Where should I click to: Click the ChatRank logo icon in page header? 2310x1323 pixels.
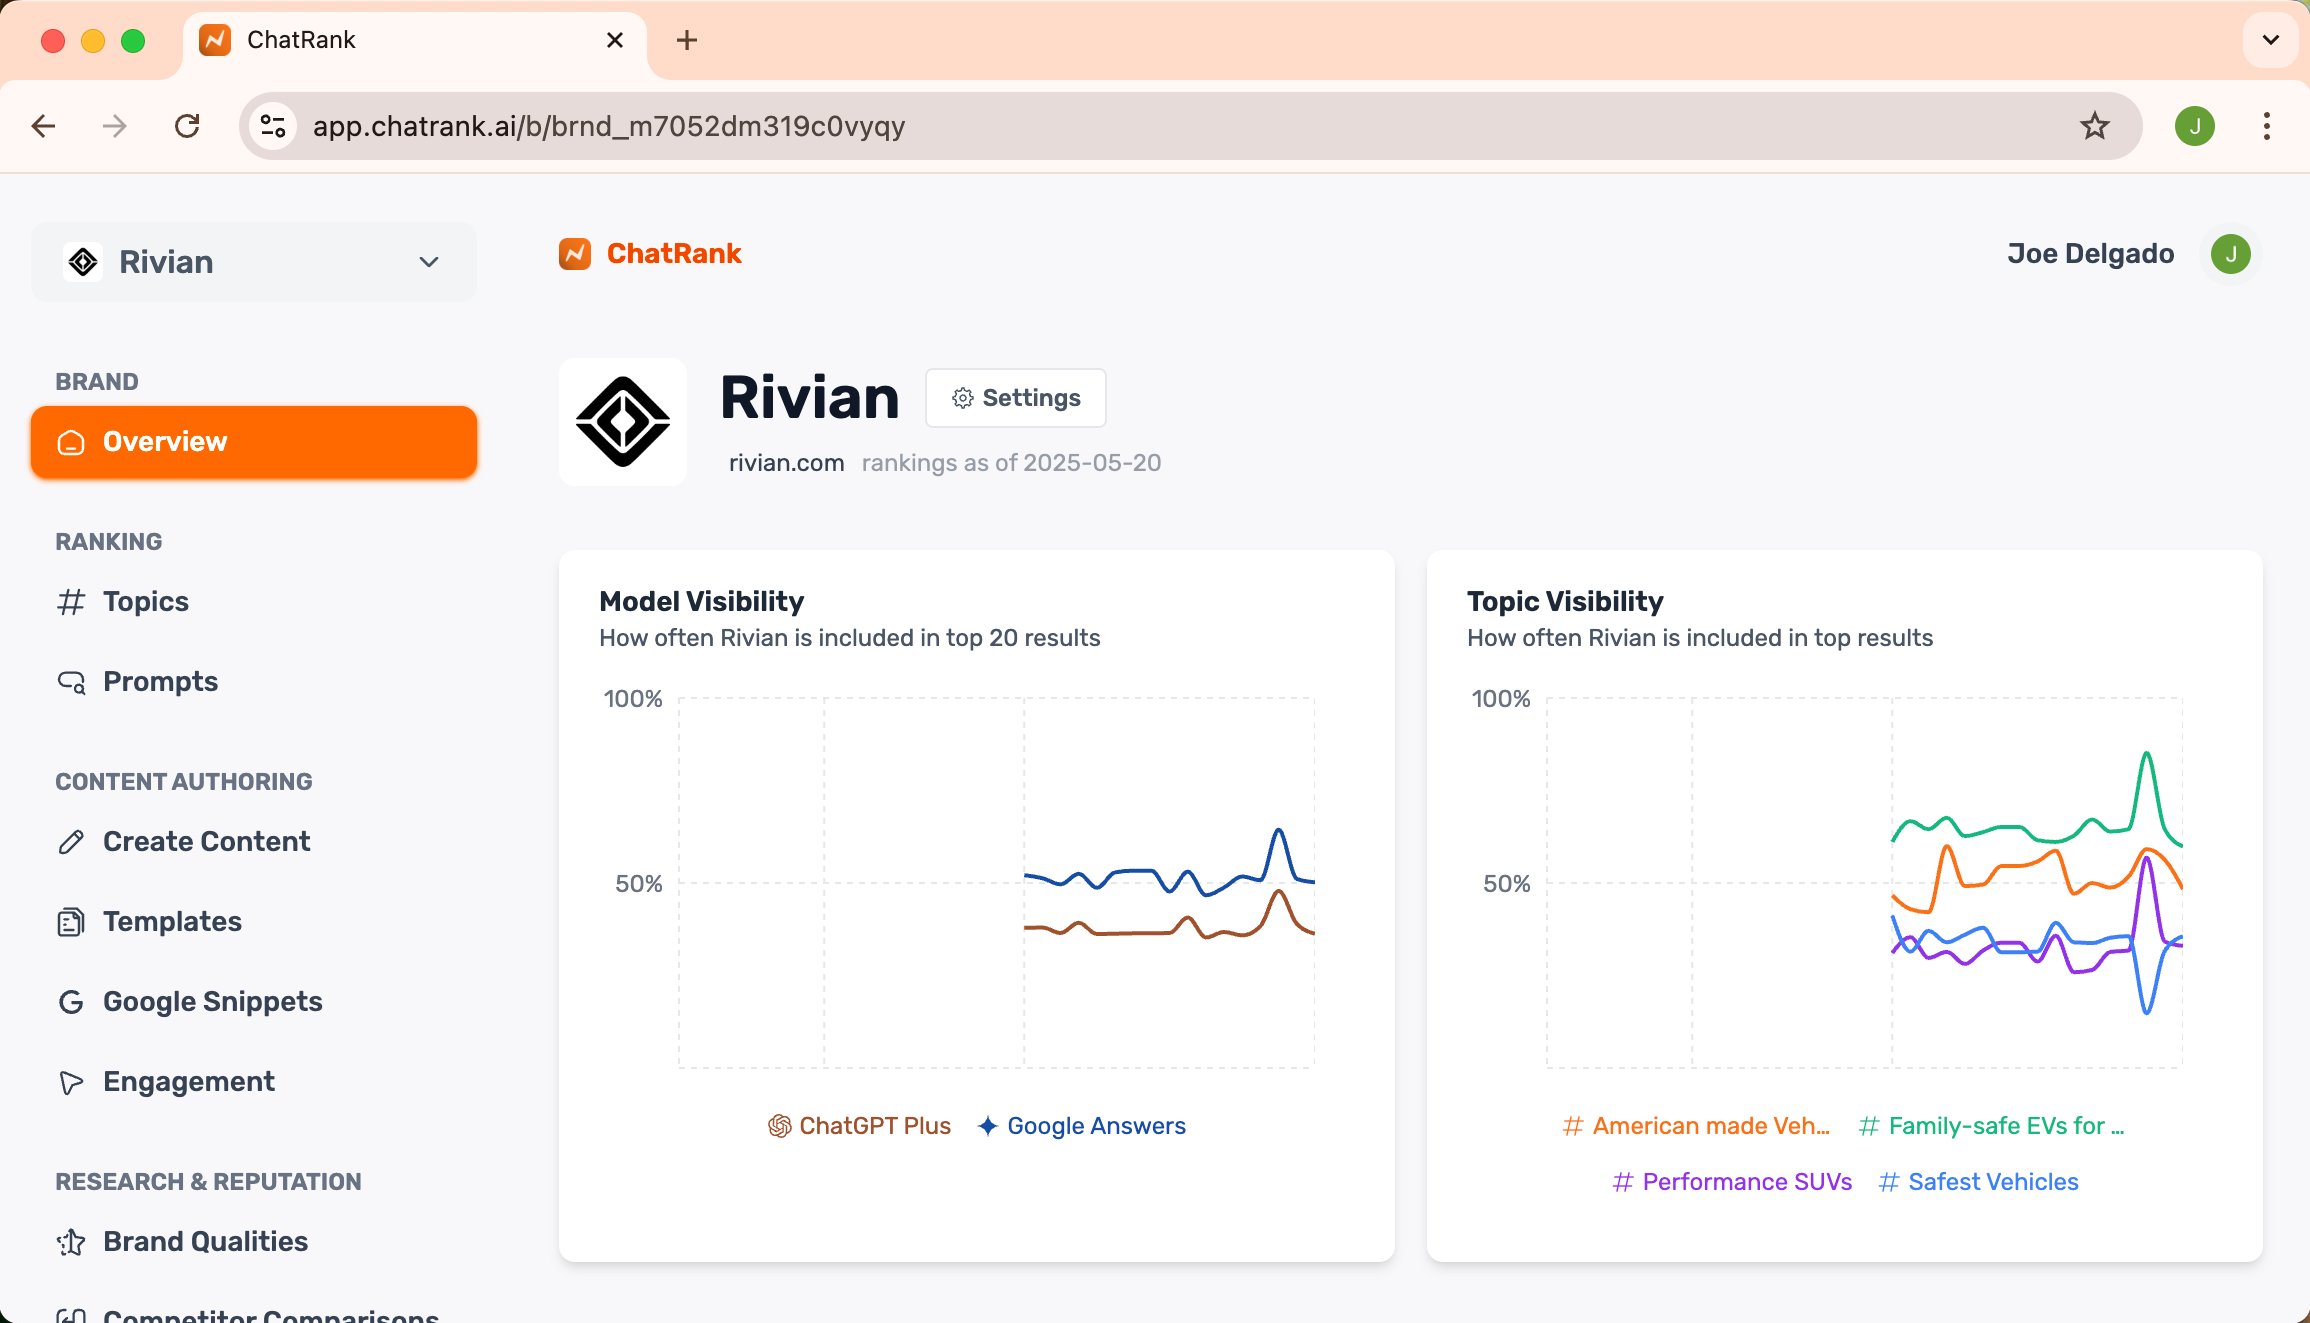(575, 254)
